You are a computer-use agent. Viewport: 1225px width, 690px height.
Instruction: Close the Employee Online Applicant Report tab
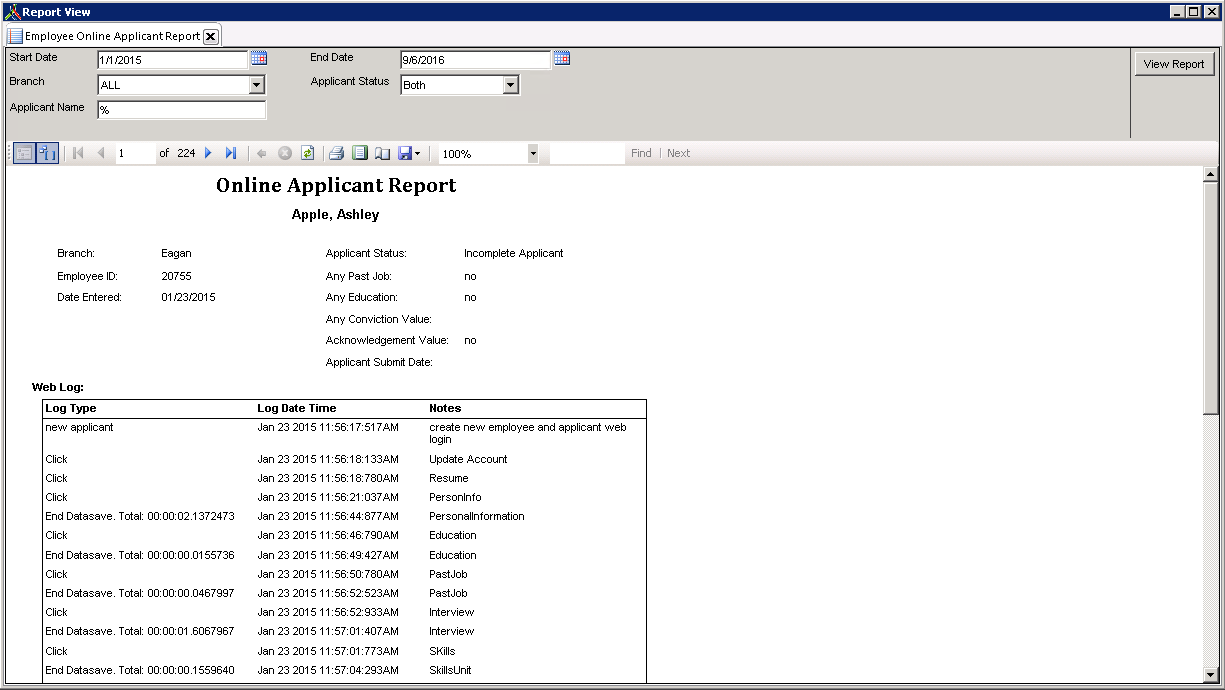click(x=210, y=33)
